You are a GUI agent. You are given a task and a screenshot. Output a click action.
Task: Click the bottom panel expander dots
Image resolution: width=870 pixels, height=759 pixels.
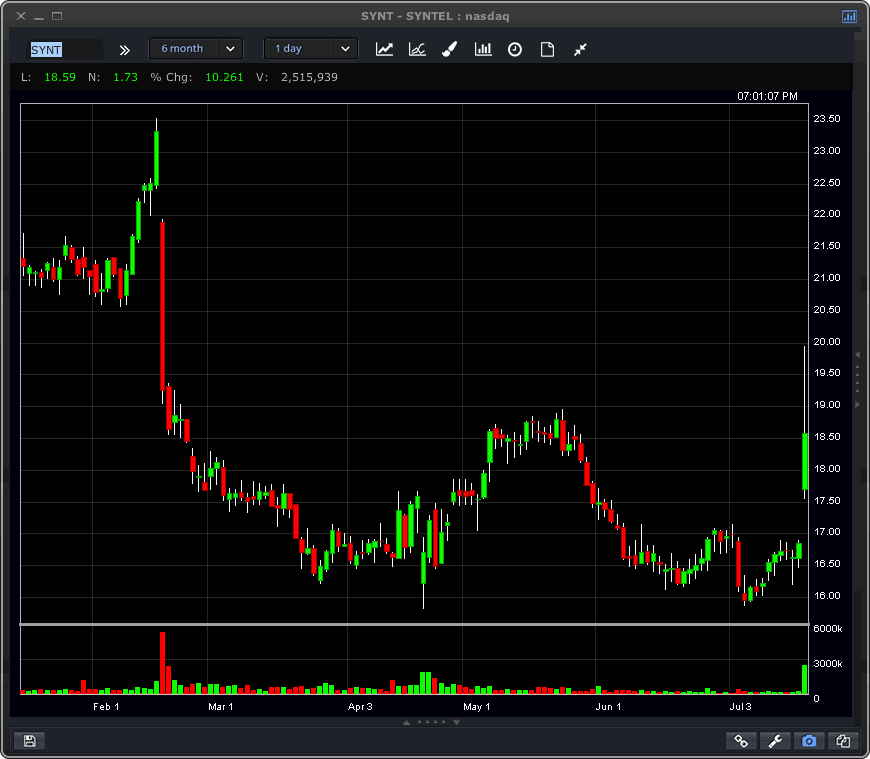point(435,721)
